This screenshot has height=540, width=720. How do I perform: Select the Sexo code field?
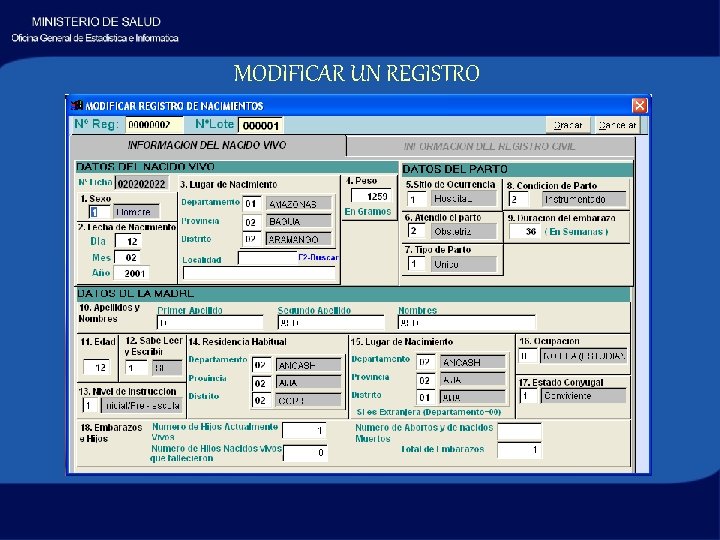point(99,212)
